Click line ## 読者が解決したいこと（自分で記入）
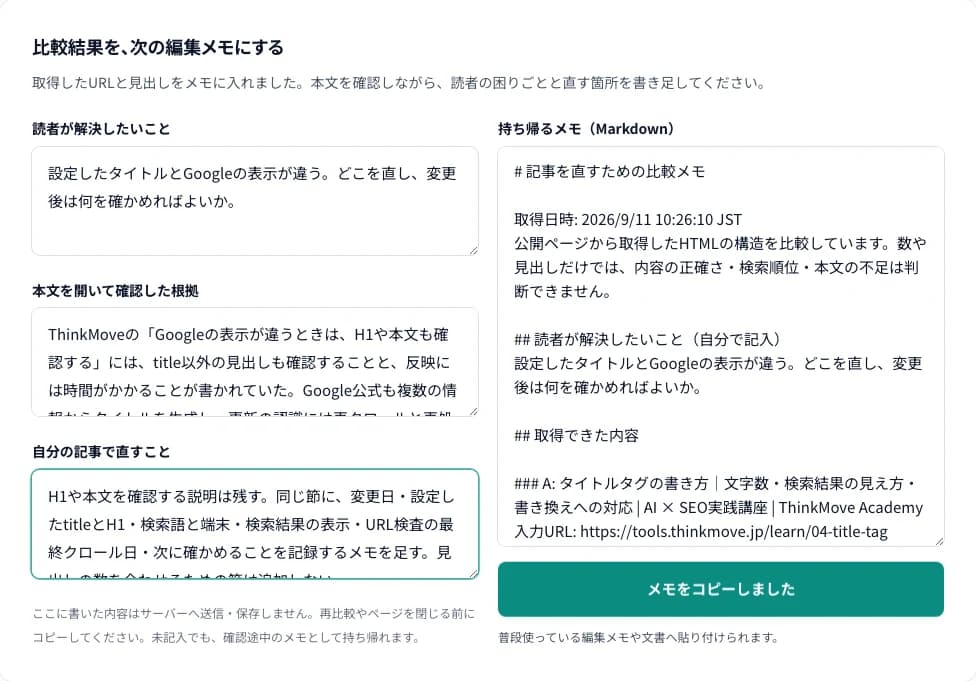Image resolution: width=976 pixels, height=681 pixels. tap(647, 340)
